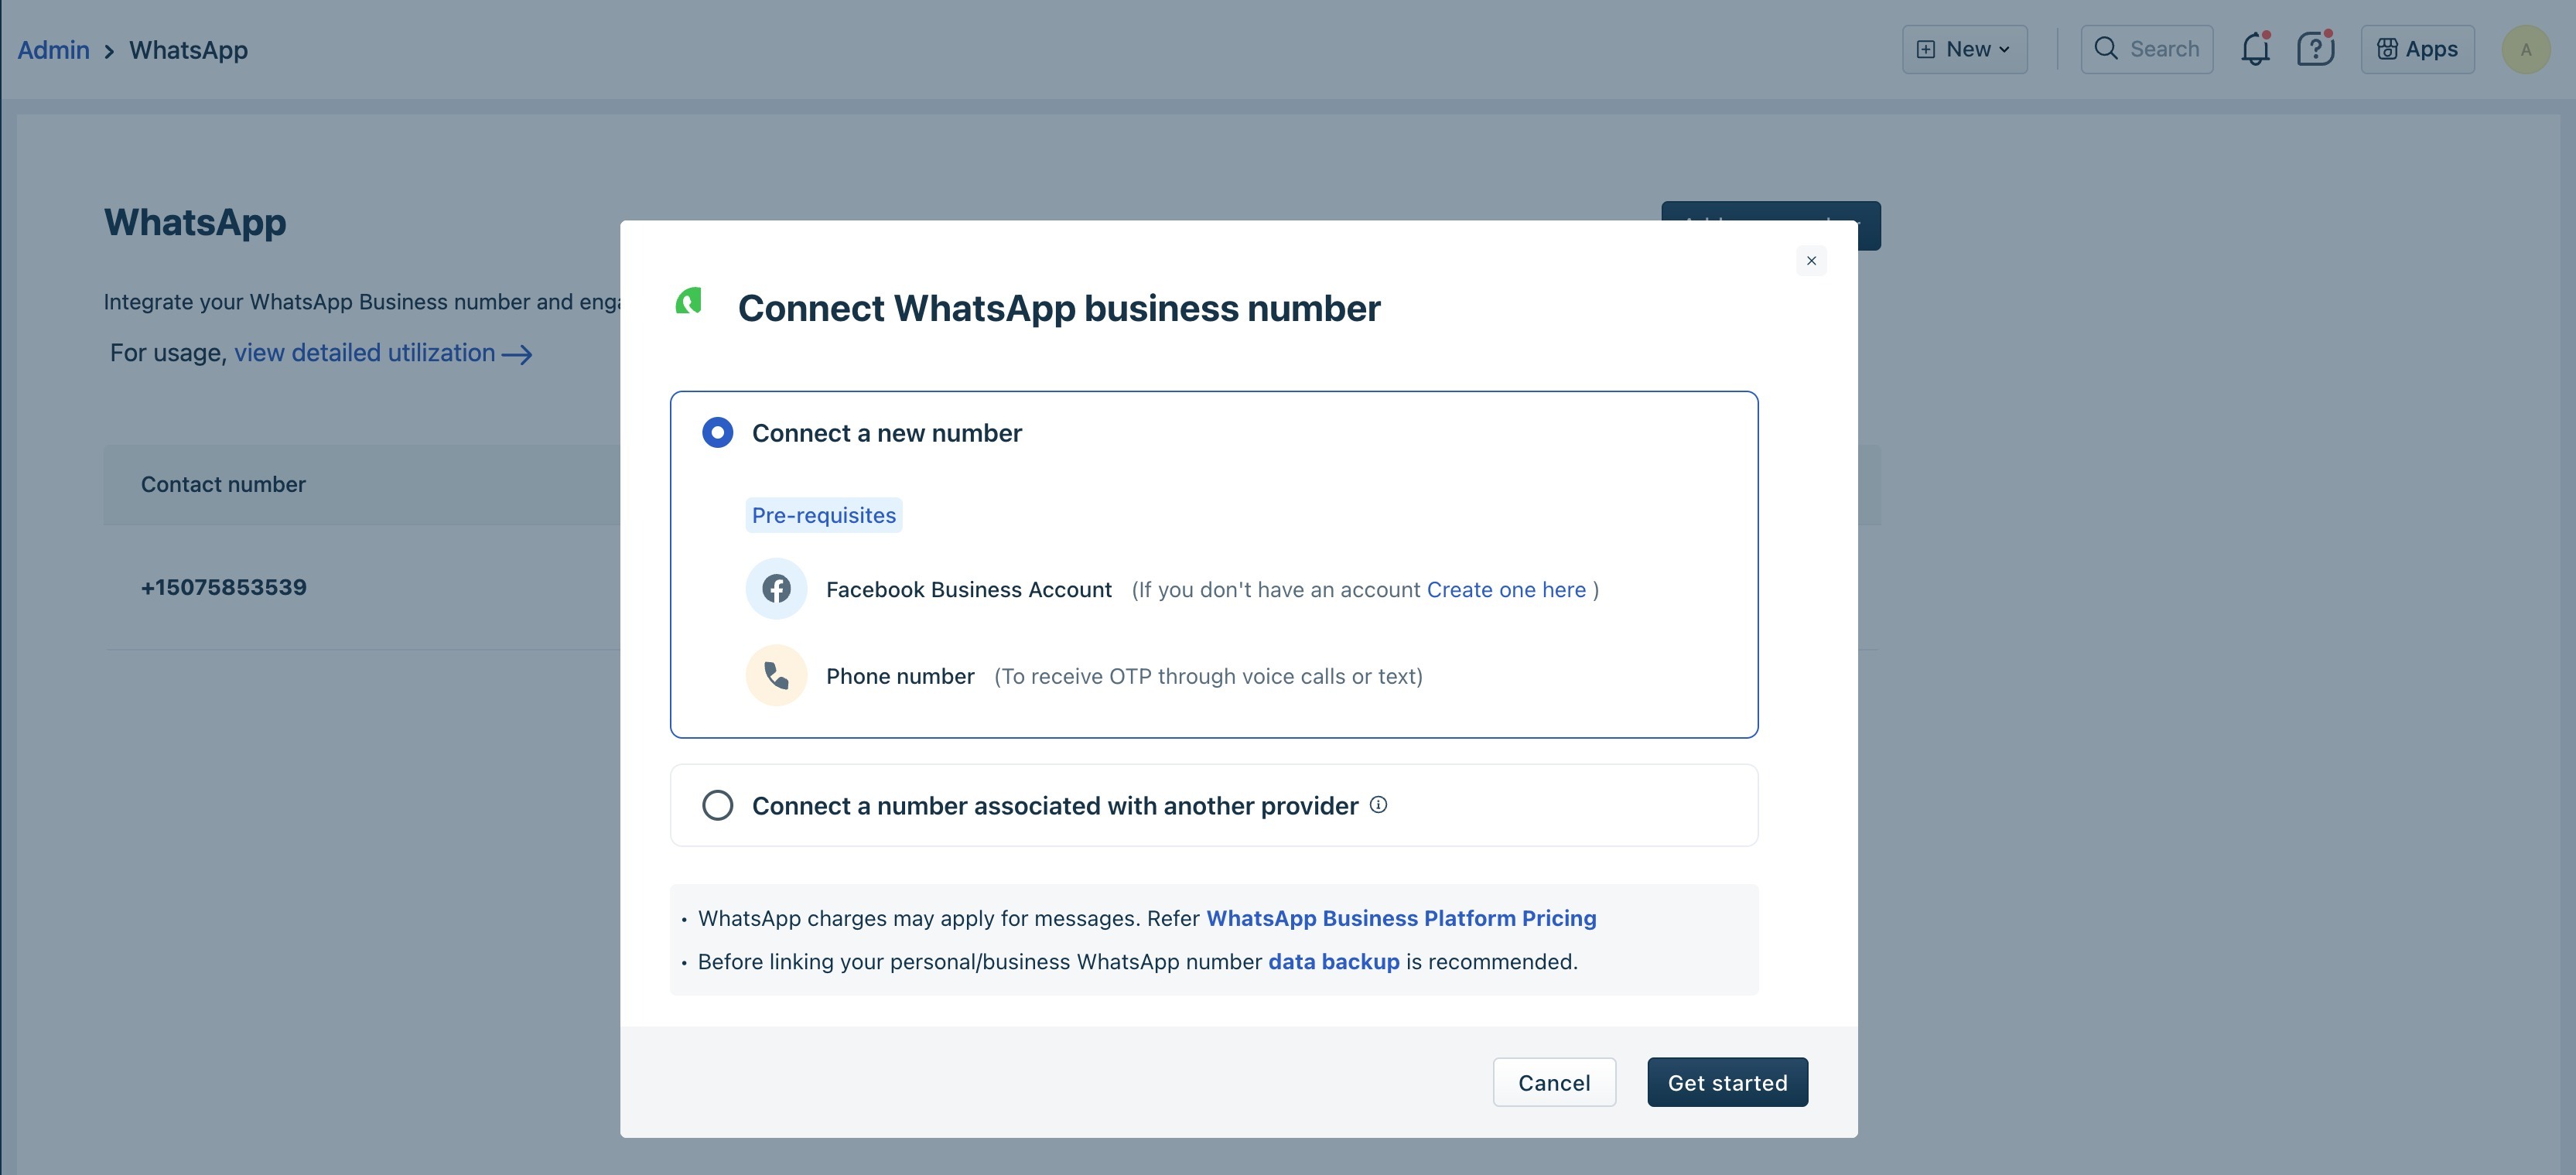This screenshot has height=1175, width=2576.
Task: Click the Facebook logo icon
Action: pos(776,589)
